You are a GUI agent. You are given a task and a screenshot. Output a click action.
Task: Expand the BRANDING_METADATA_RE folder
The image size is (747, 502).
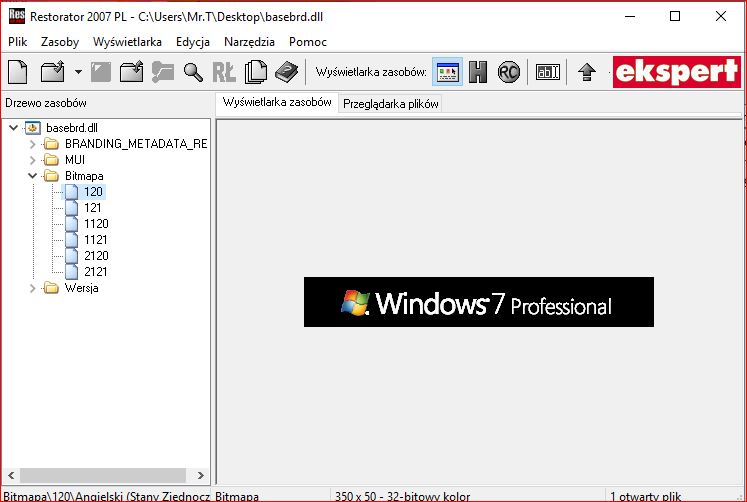[32, 144]
